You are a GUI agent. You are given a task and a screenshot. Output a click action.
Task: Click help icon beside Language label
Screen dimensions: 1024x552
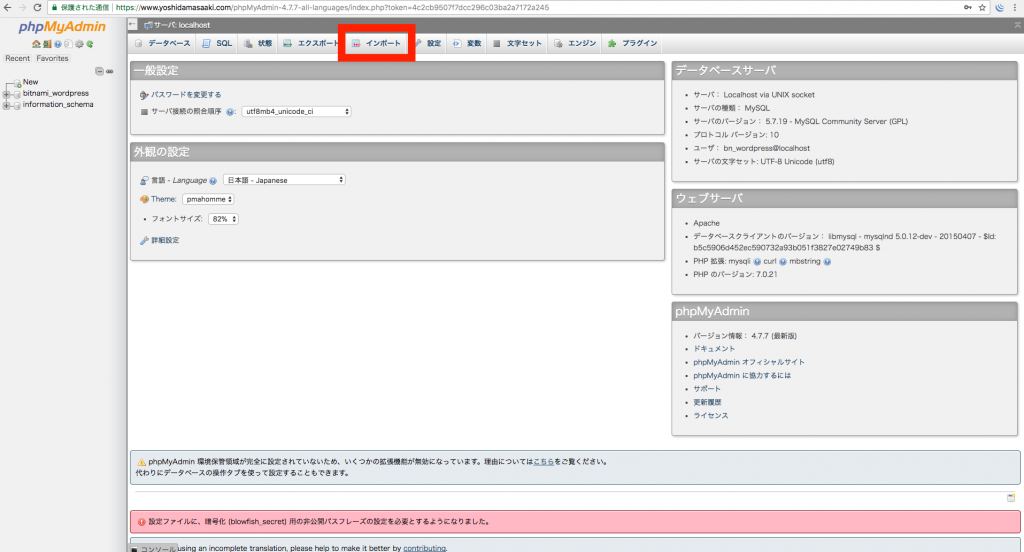[x=213, y=180]
